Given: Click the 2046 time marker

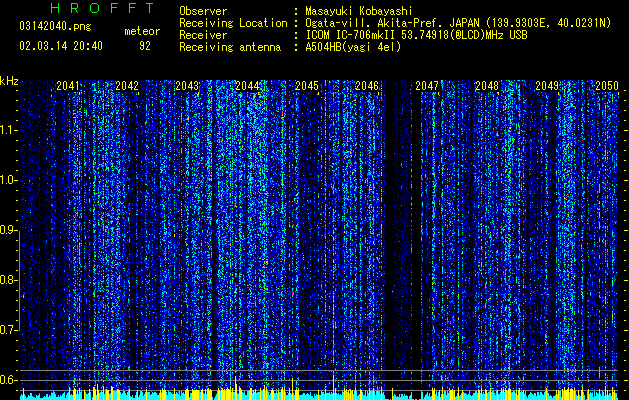Looking at the screenshot, I should pyautogui.click(x=367, y=86).
